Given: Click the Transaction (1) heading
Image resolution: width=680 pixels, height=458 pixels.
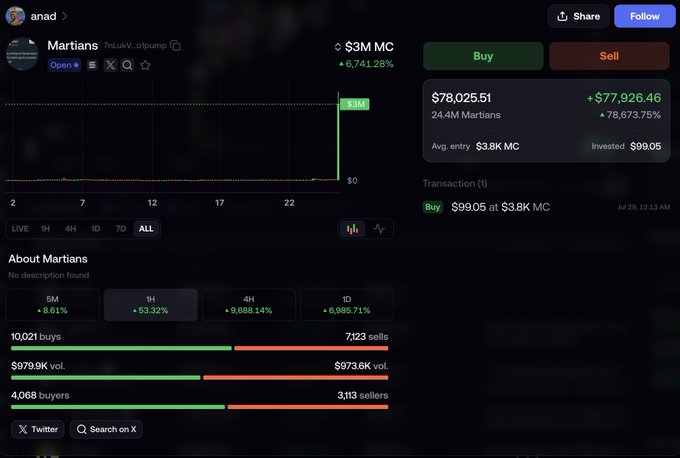Looking at the screenshot, I should tap(455, 183).
